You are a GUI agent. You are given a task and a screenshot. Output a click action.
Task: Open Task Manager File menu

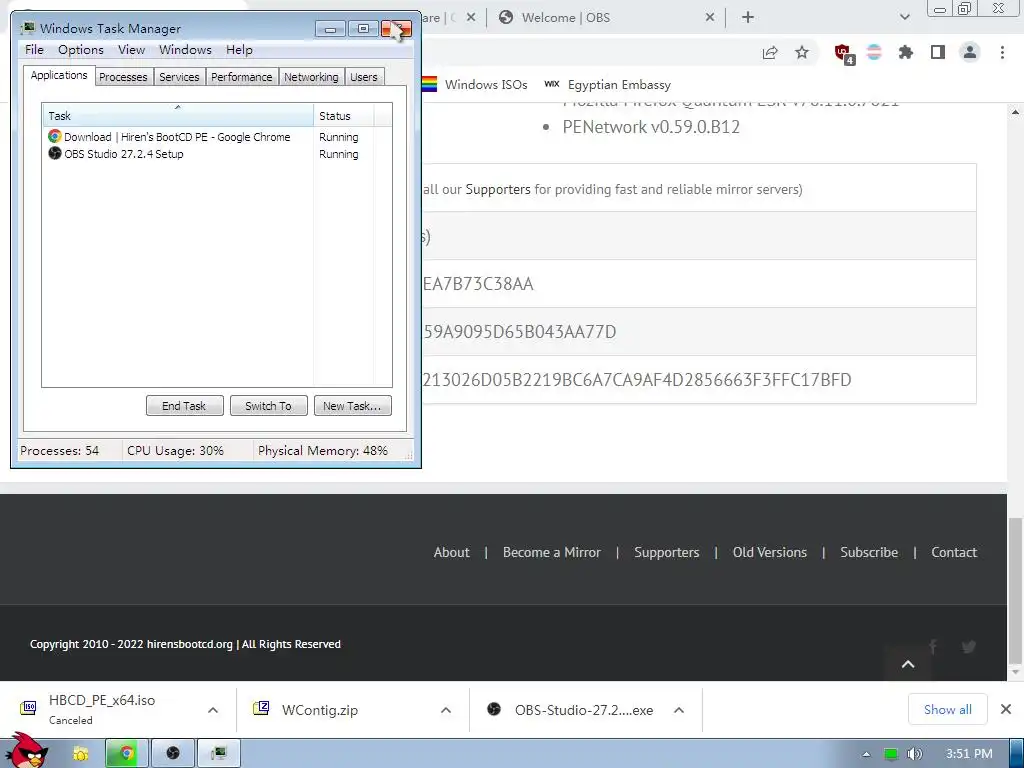34,50
